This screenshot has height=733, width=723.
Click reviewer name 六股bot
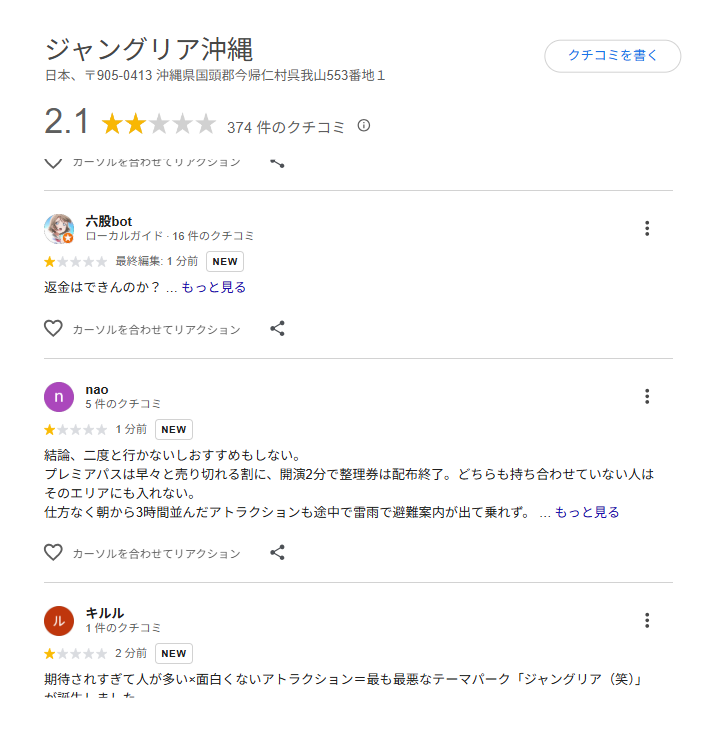[x=108, y=221]
